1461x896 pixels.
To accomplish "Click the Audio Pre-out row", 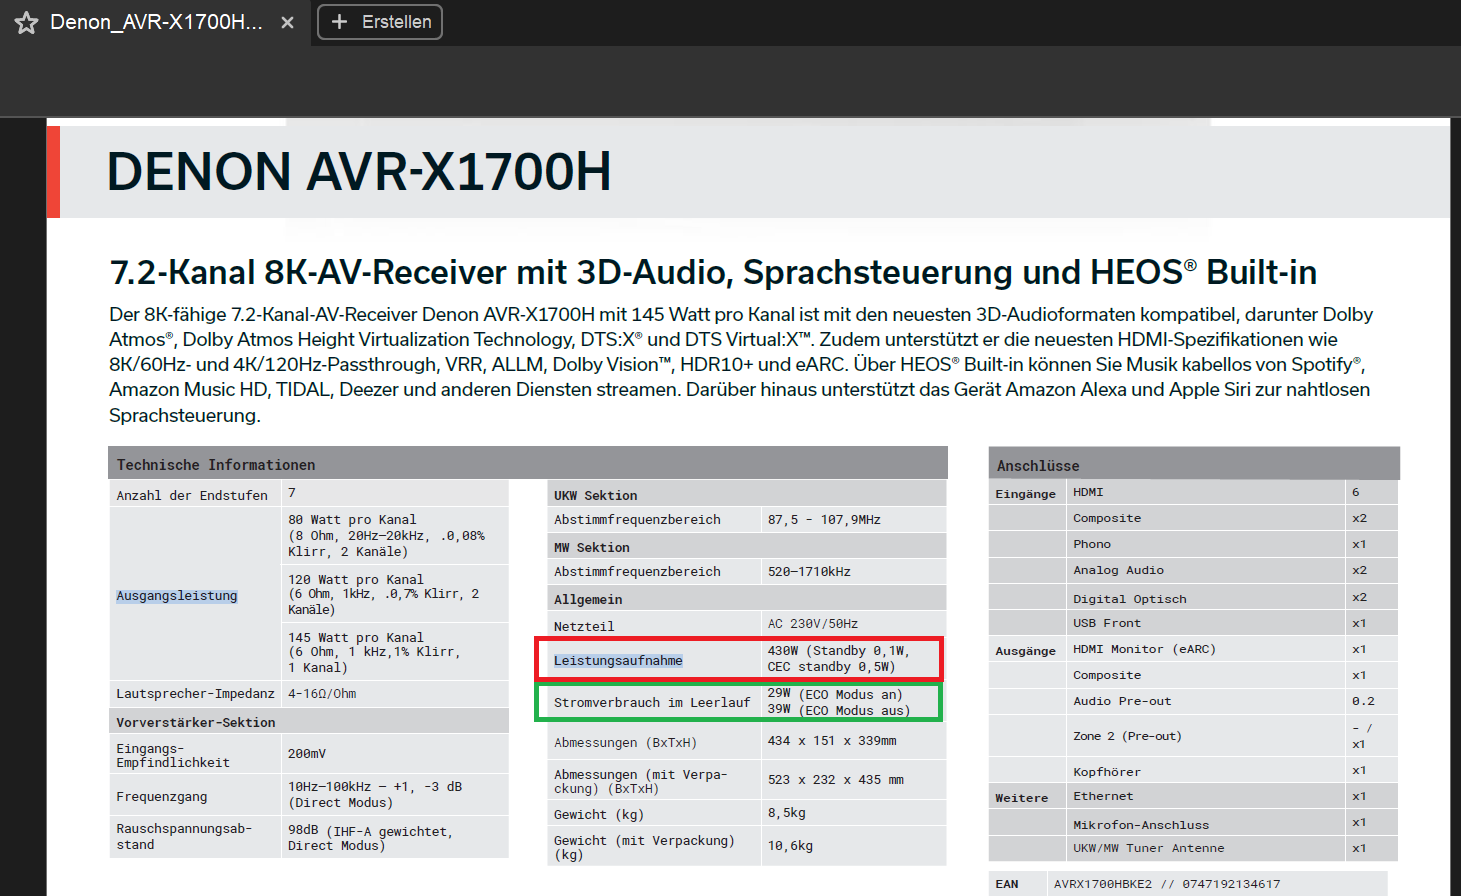I will (x=1232, y=701).
